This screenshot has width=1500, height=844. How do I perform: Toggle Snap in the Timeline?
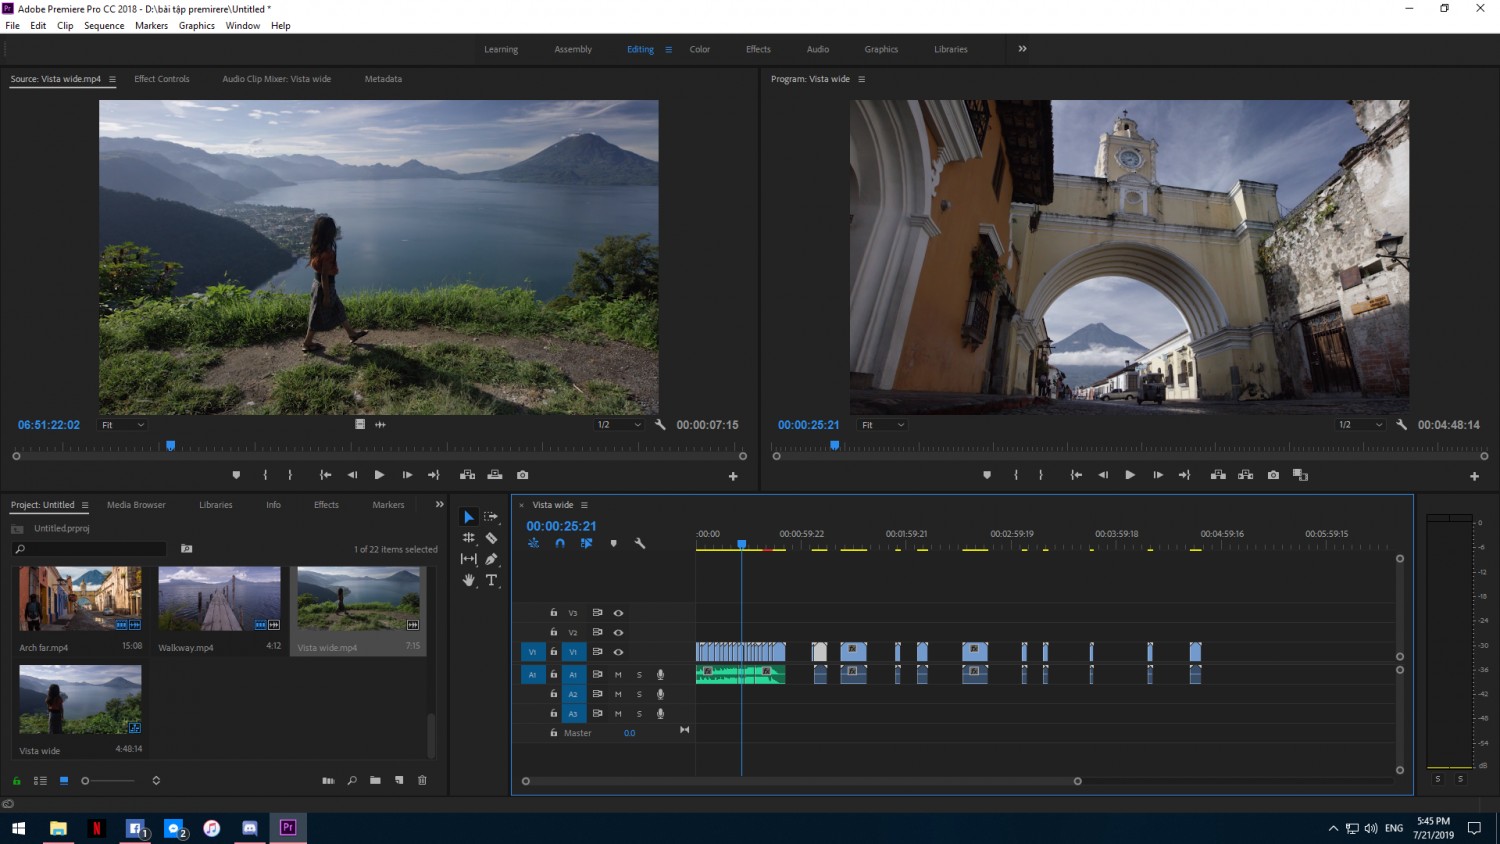[560, 544]
